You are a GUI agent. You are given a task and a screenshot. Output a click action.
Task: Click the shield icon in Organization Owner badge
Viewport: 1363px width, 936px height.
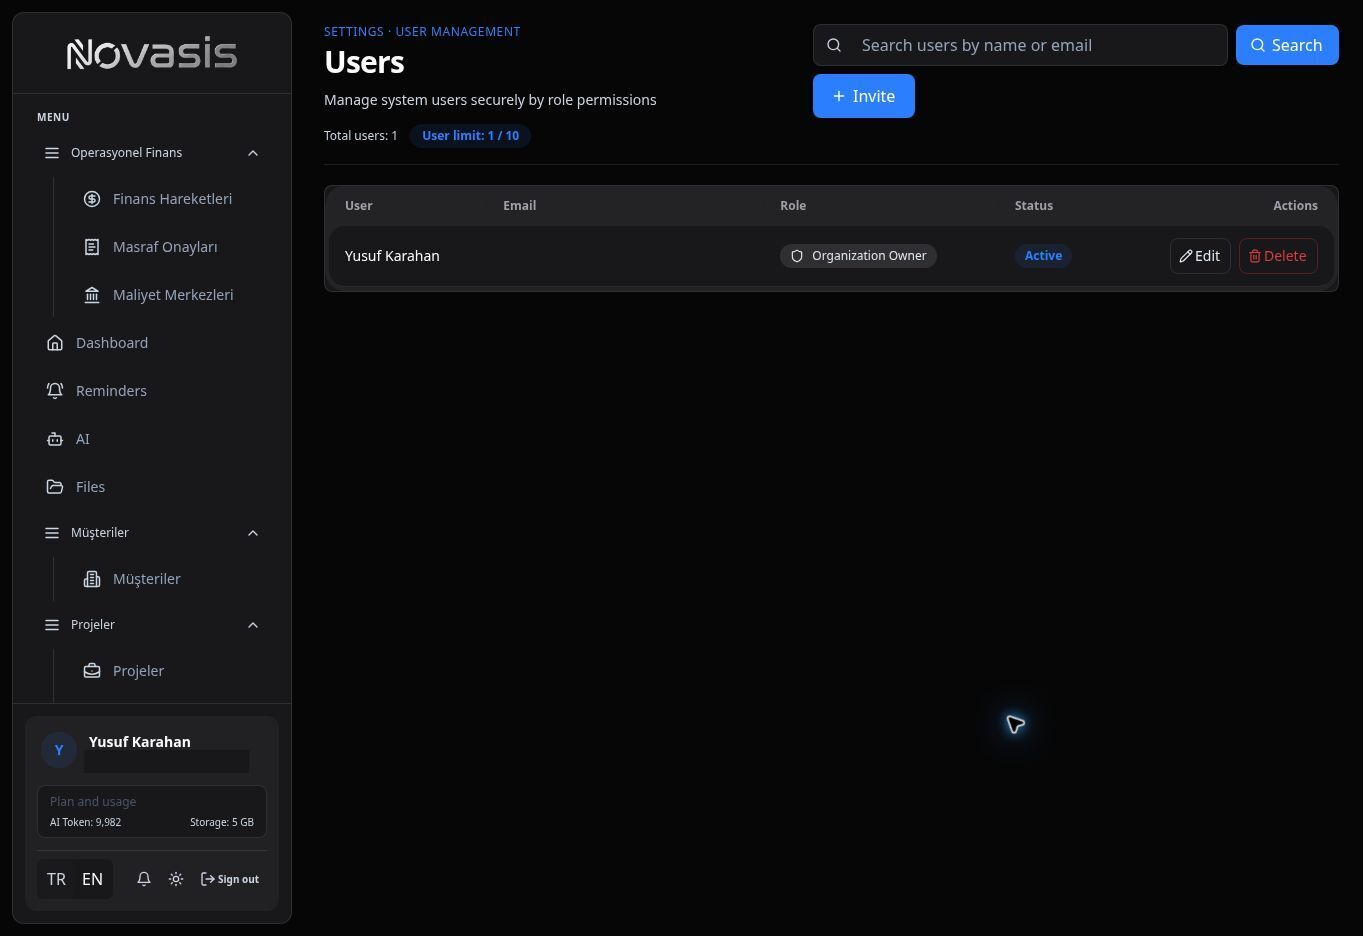[x=797, y=256]
